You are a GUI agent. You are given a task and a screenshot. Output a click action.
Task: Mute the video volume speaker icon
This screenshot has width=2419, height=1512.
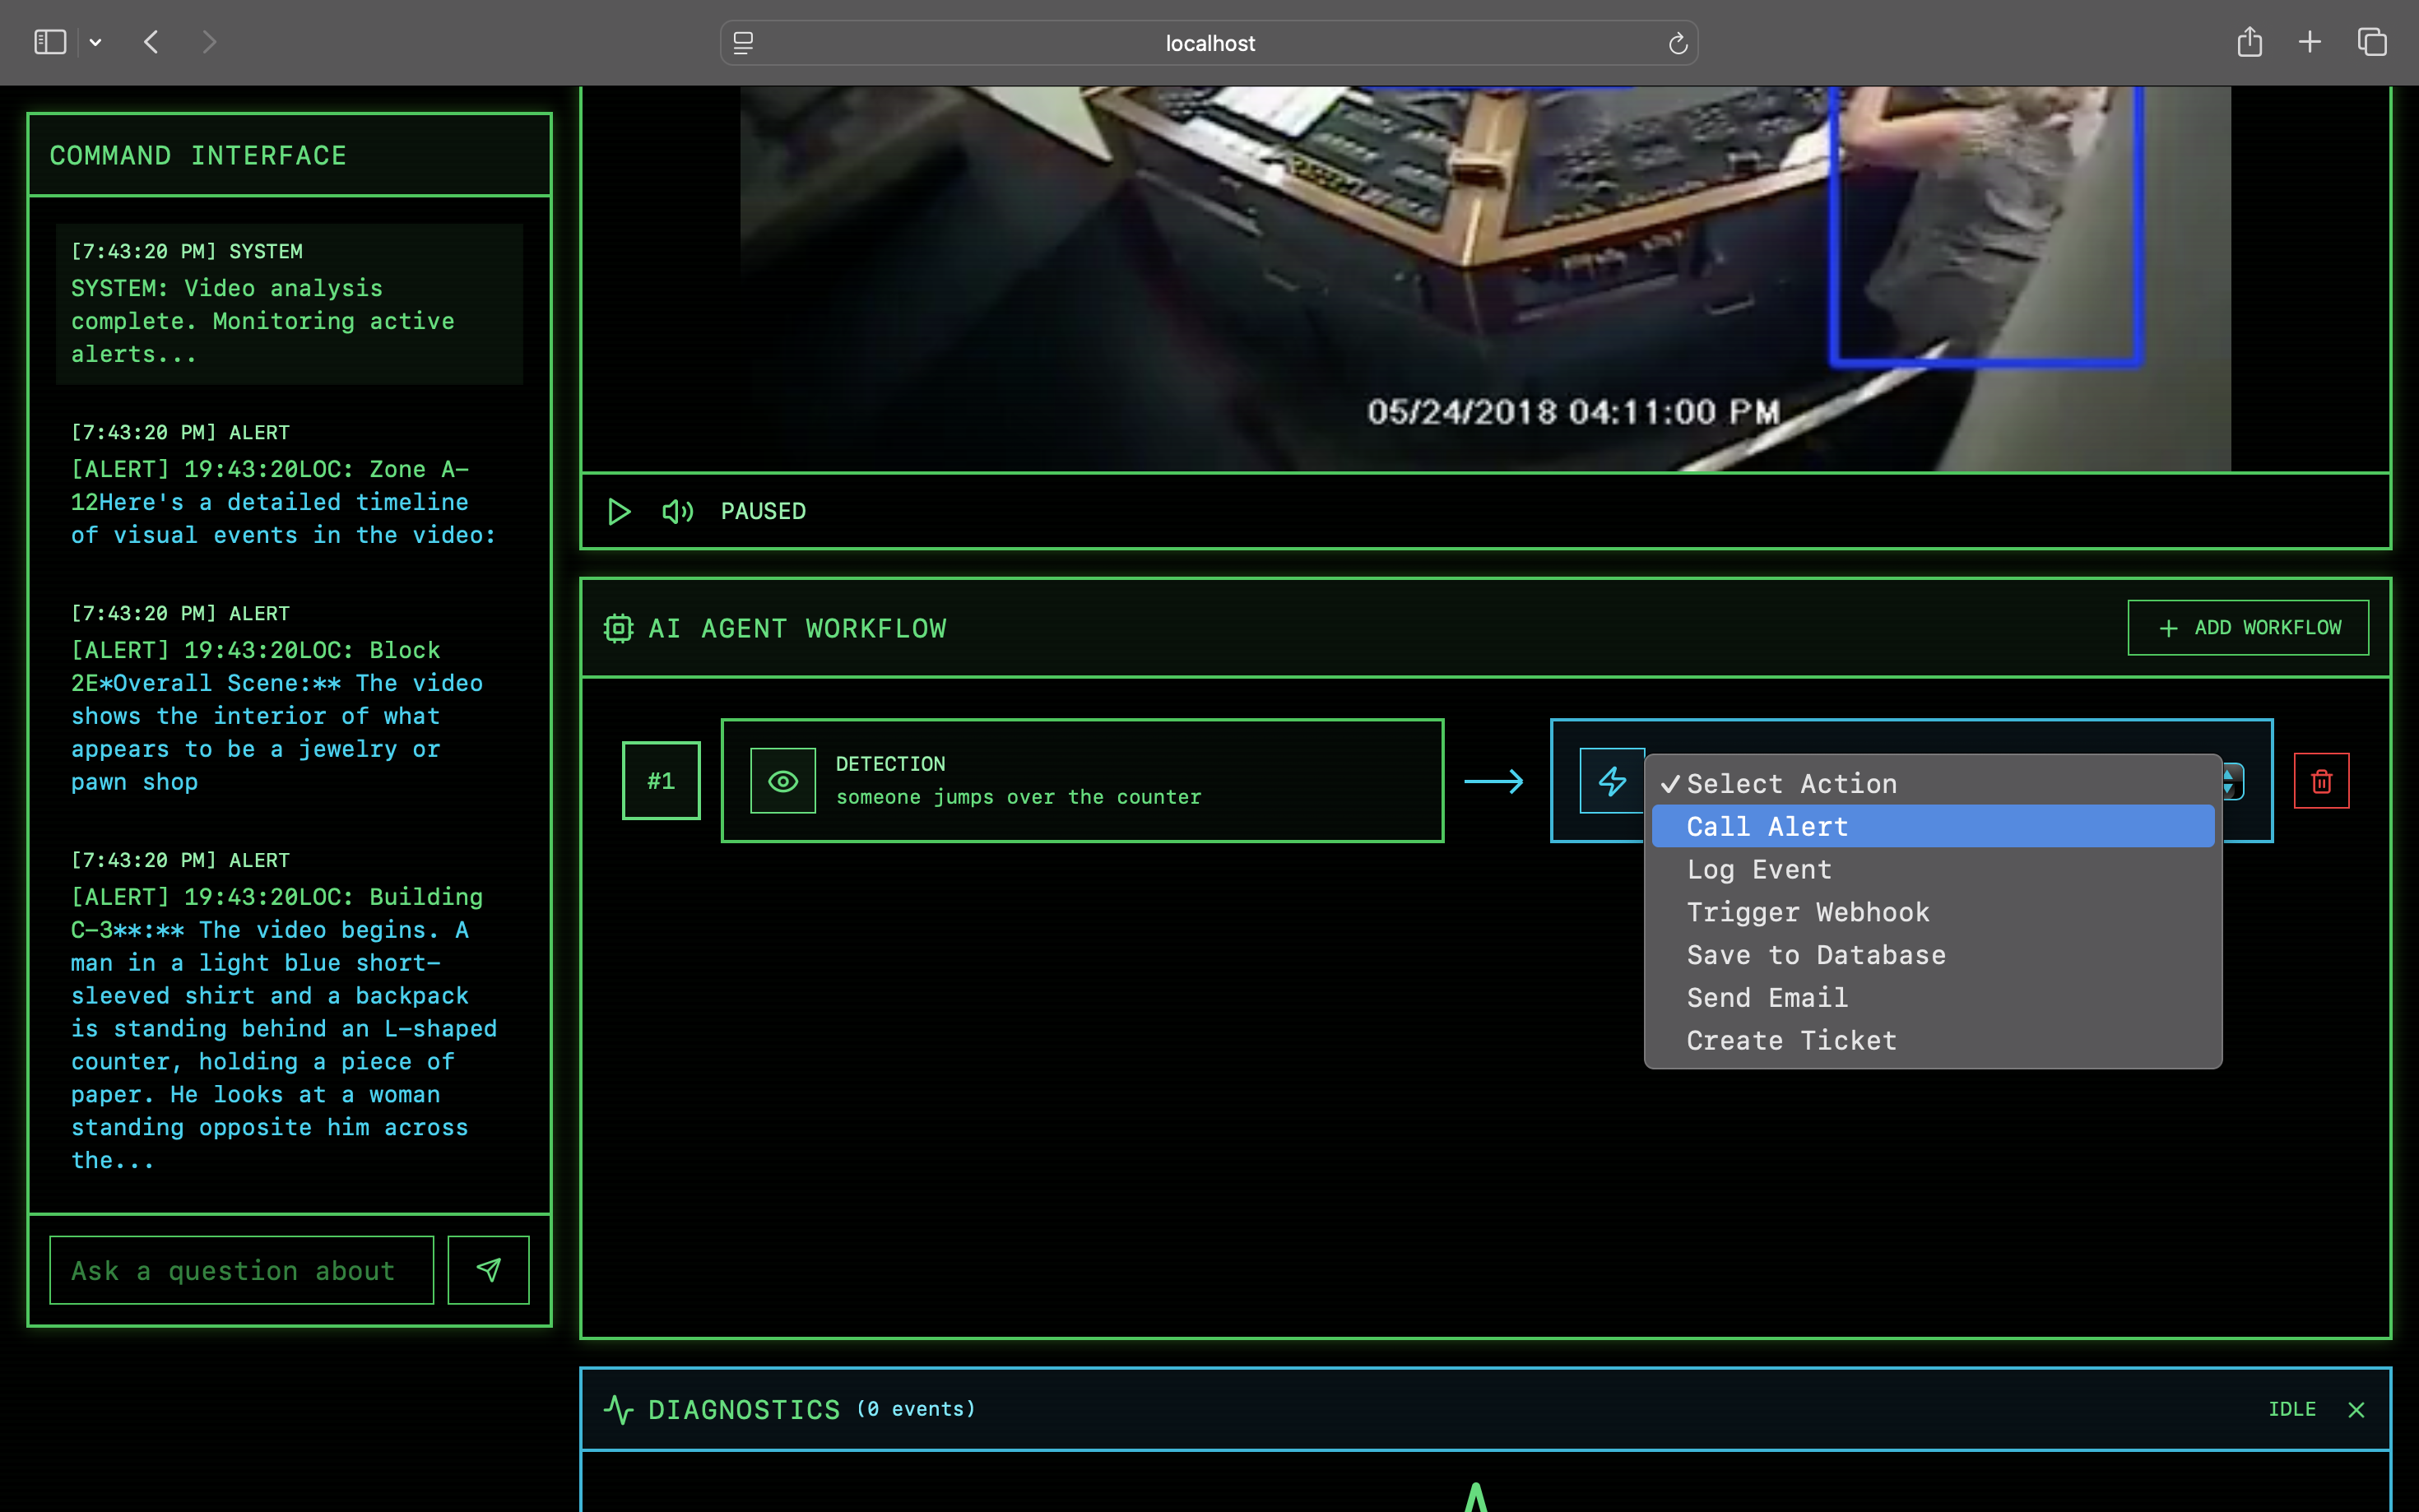coord(677,512)
